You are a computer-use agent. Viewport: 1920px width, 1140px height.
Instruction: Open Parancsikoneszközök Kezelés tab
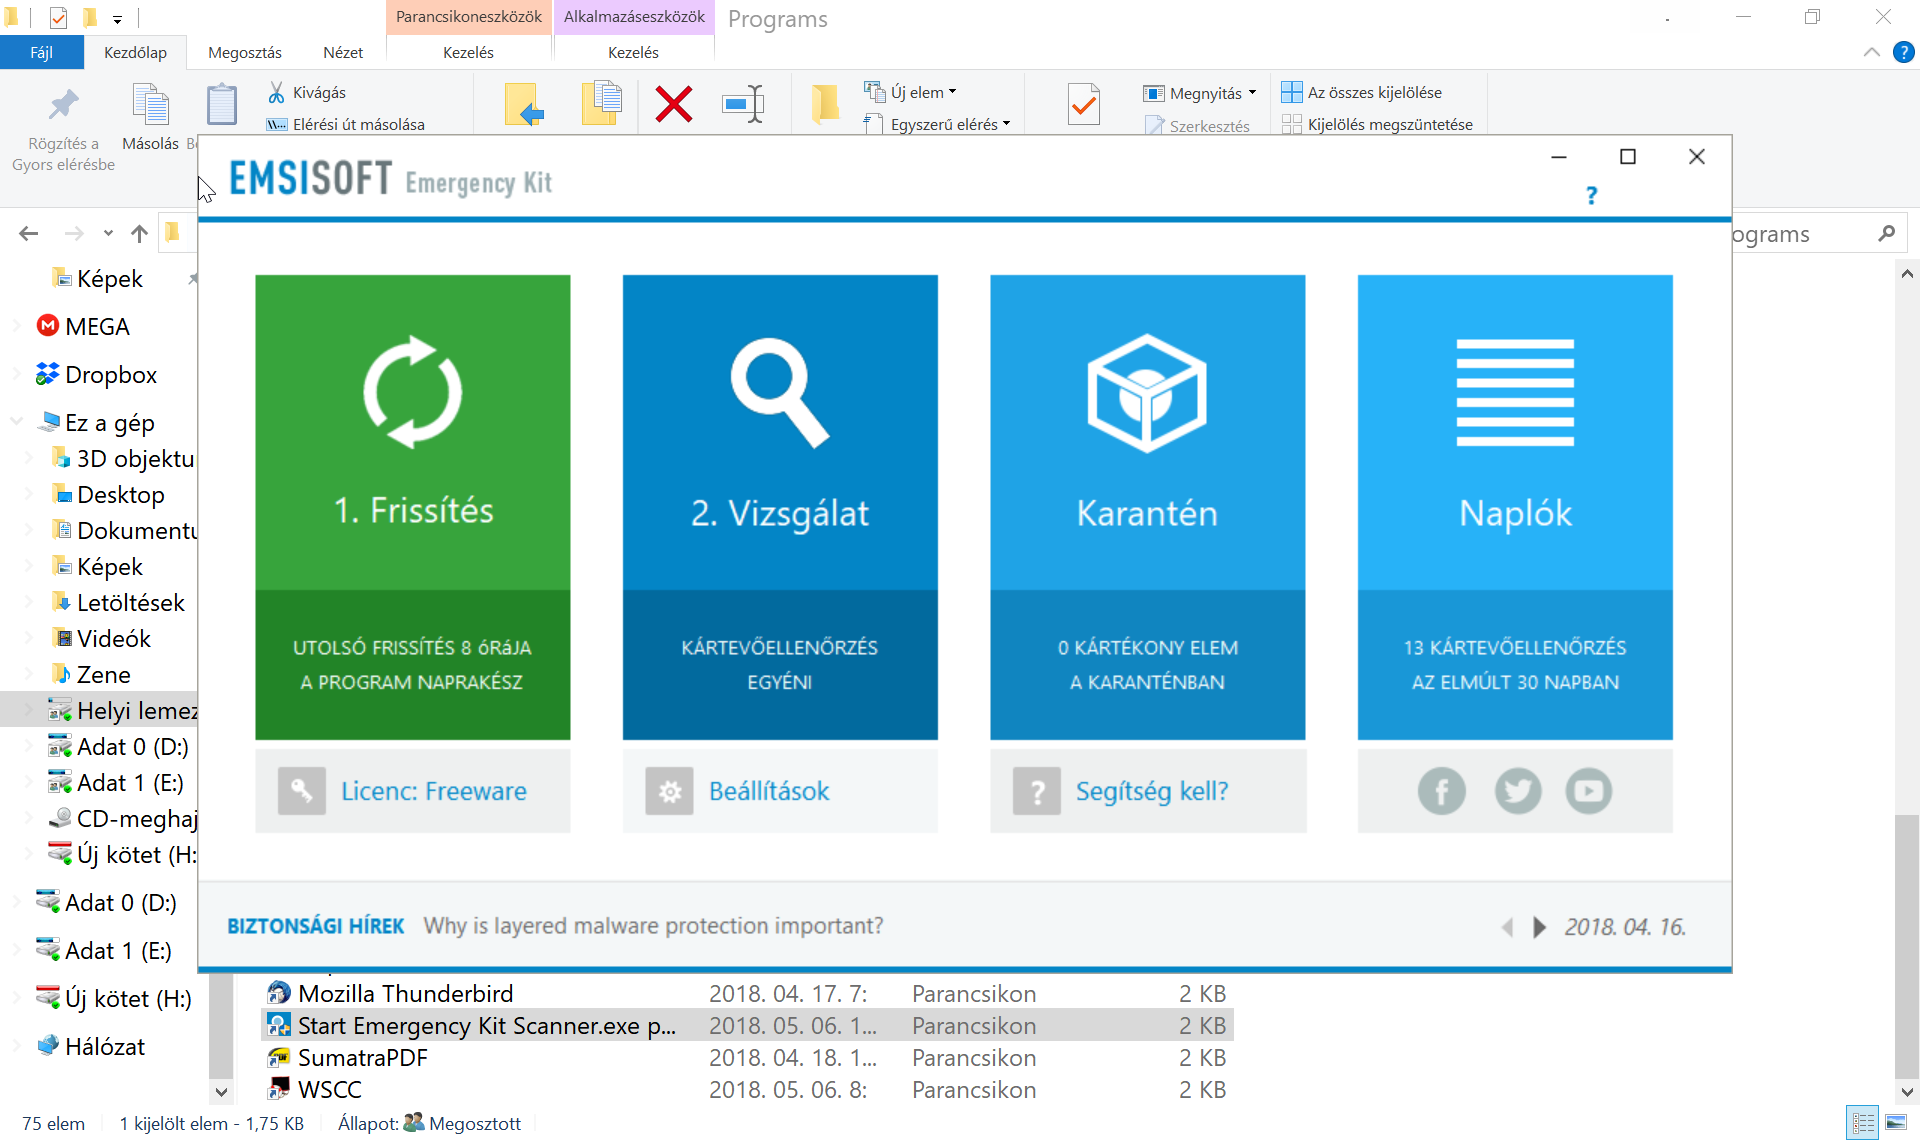click(468, 52)
